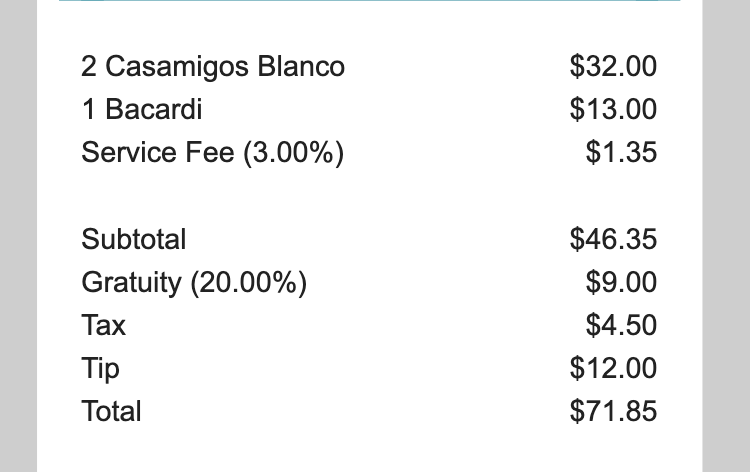Screen dimensions: 750x472
Task: Click the gray margin left of the receipt
Action: pyautogui.click(x=18, y=236)
